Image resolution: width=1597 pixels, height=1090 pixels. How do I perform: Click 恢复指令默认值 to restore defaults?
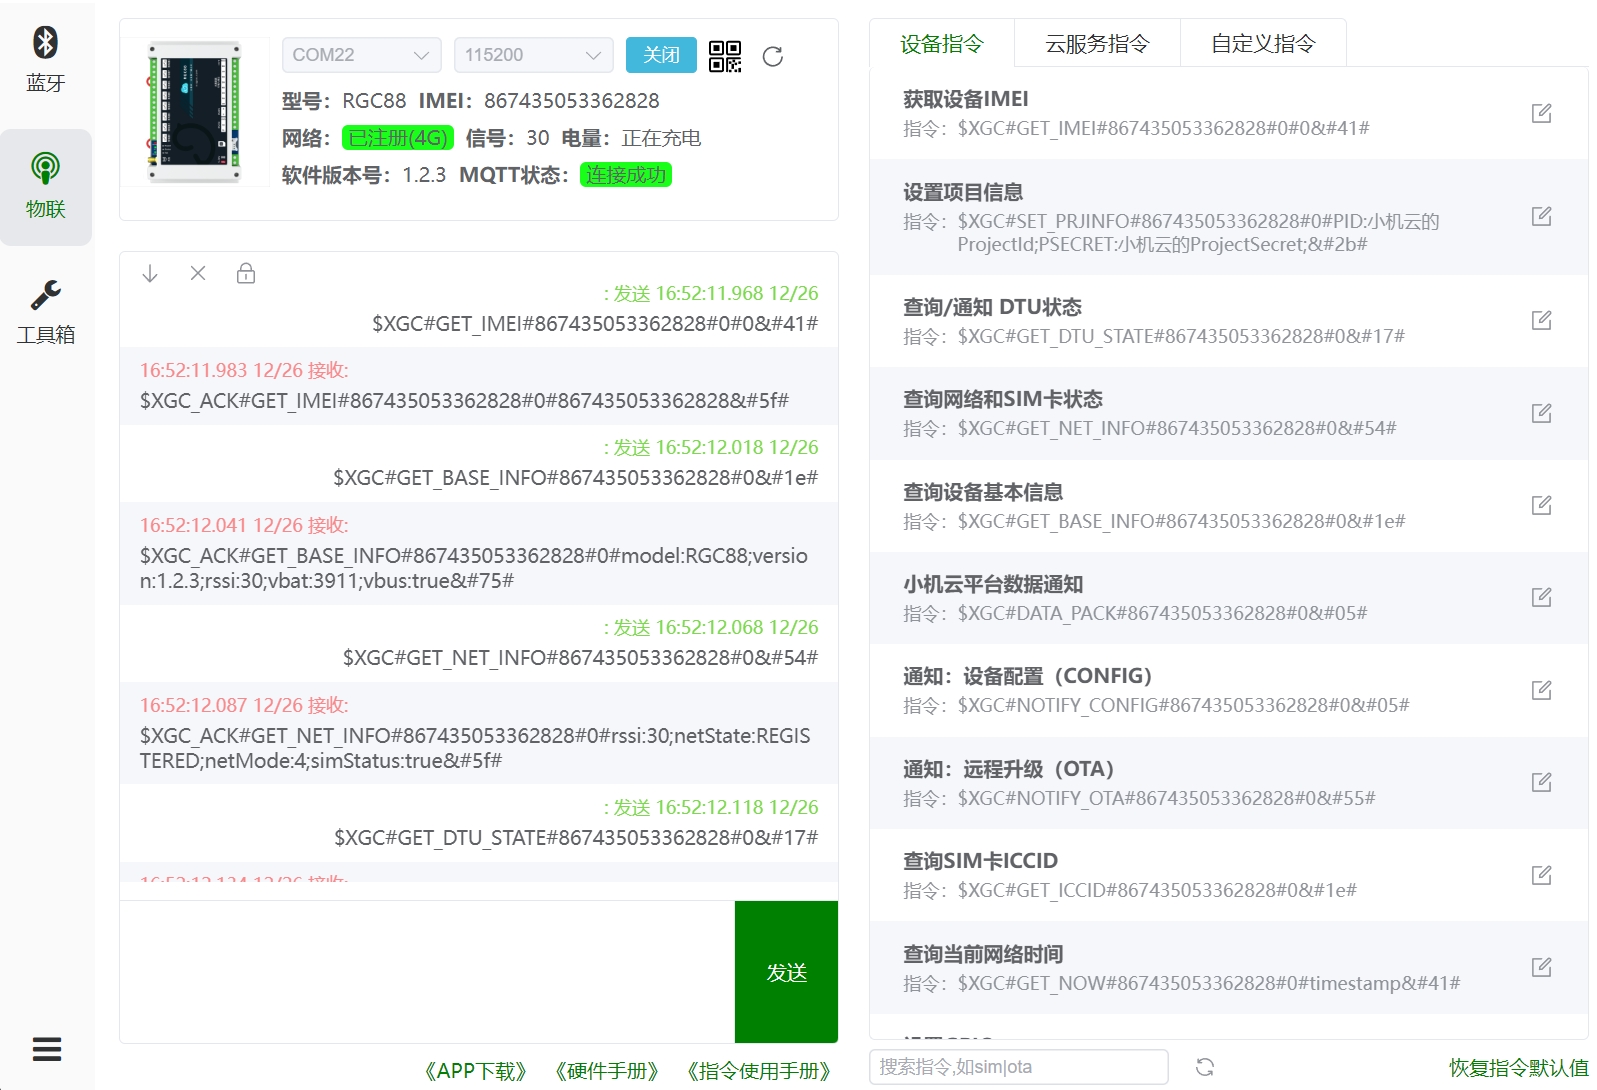point(1518,1067)
